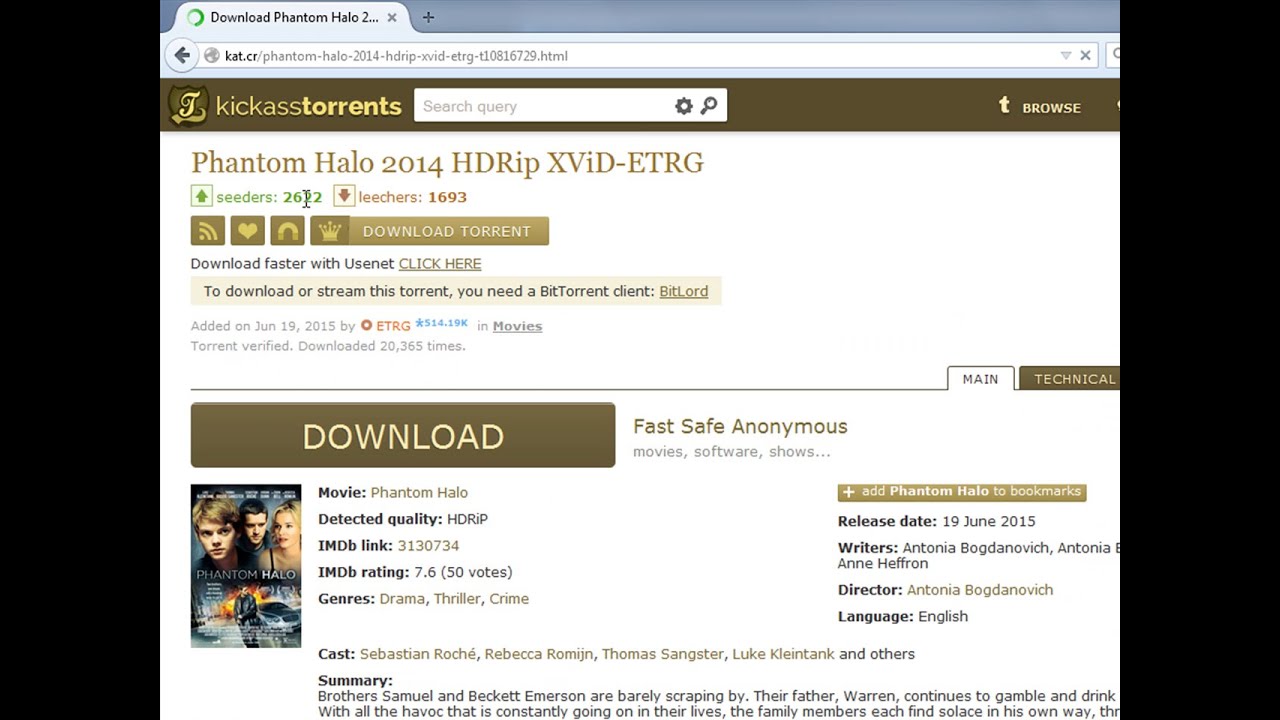Click the crown icon beside Download Torrent
The image size is (1280, 720).
330,231
